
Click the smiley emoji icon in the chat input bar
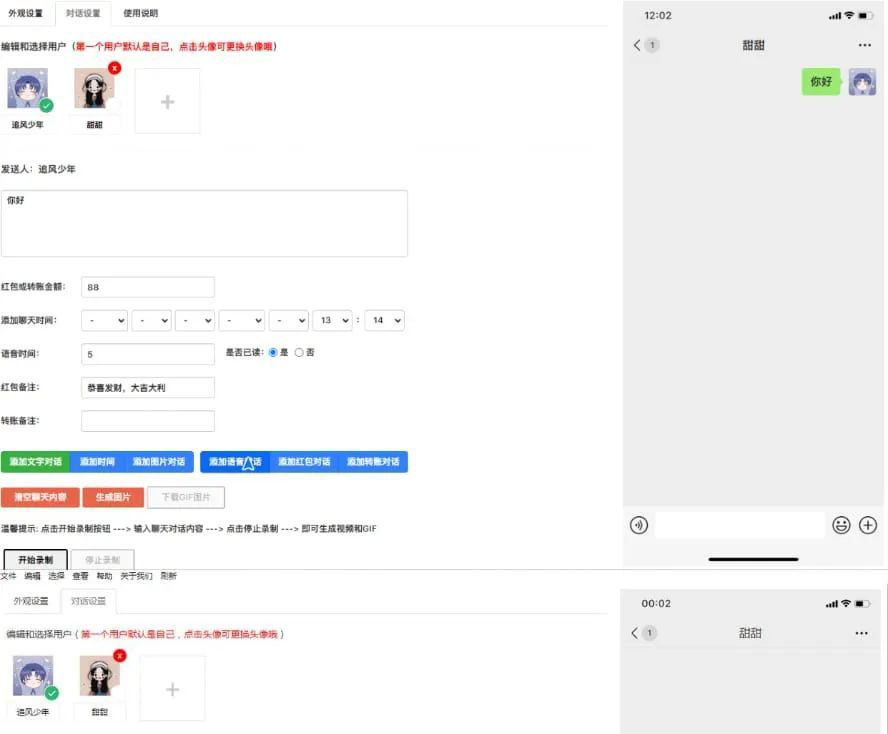point(843,524)
